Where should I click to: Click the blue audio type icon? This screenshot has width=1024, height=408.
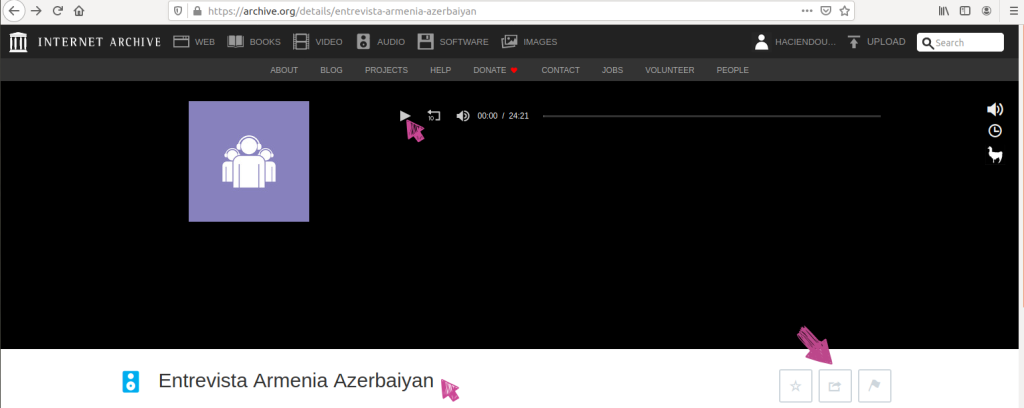coord(131,381)
